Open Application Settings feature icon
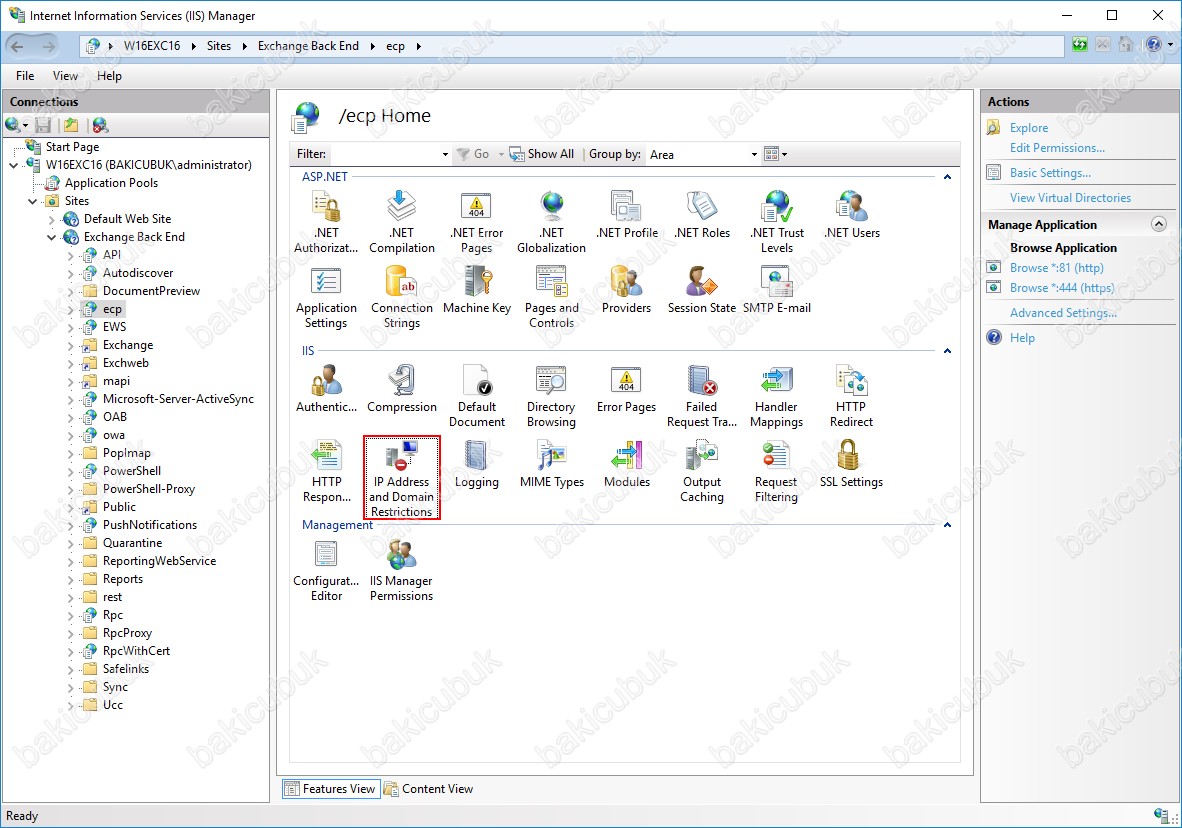This screenshot has height=828, width=1182. (x=326, y=297)
